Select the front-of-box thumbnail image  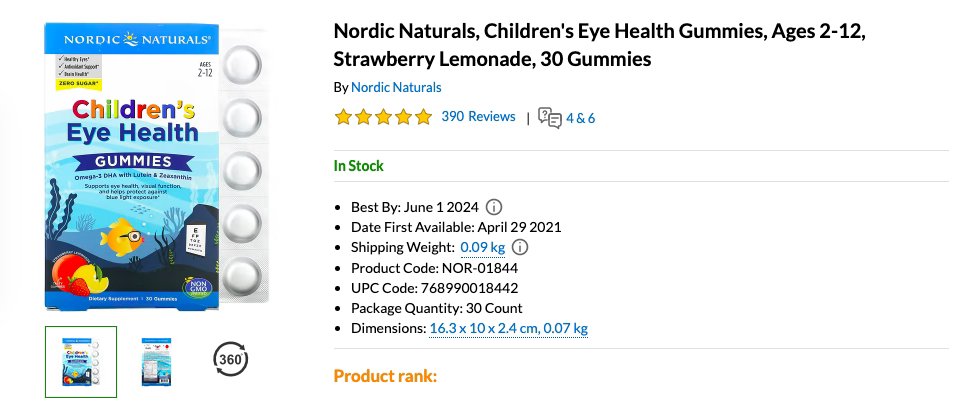click(x=81, y=361)
